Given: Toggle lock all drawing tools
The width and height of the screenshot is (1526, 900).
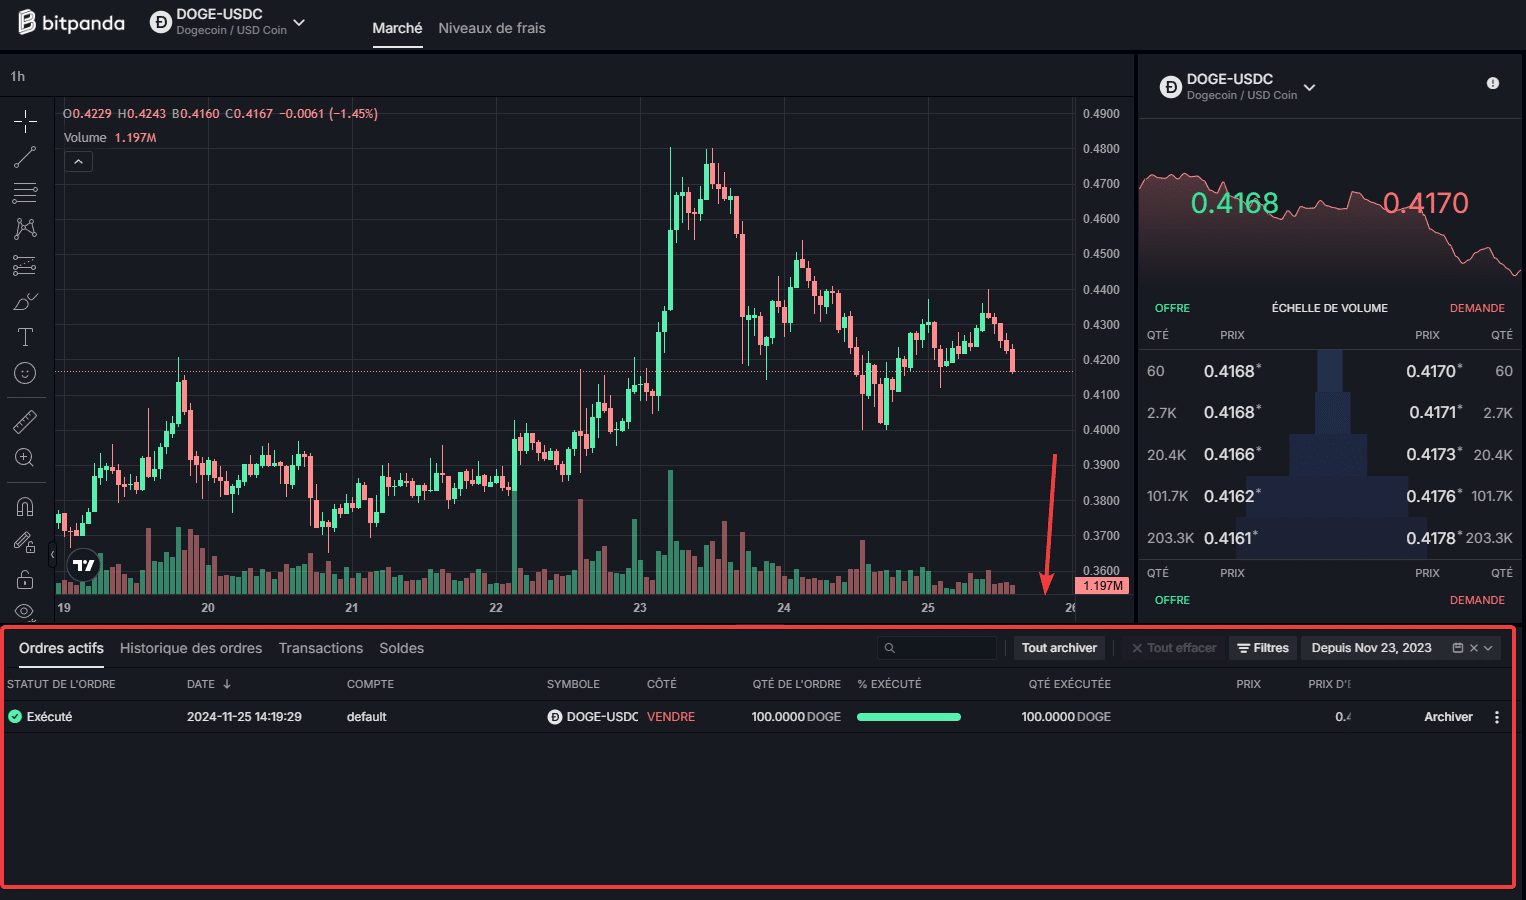Looking at the screenshot, I should pyautogui.click(x=25, y=579).
